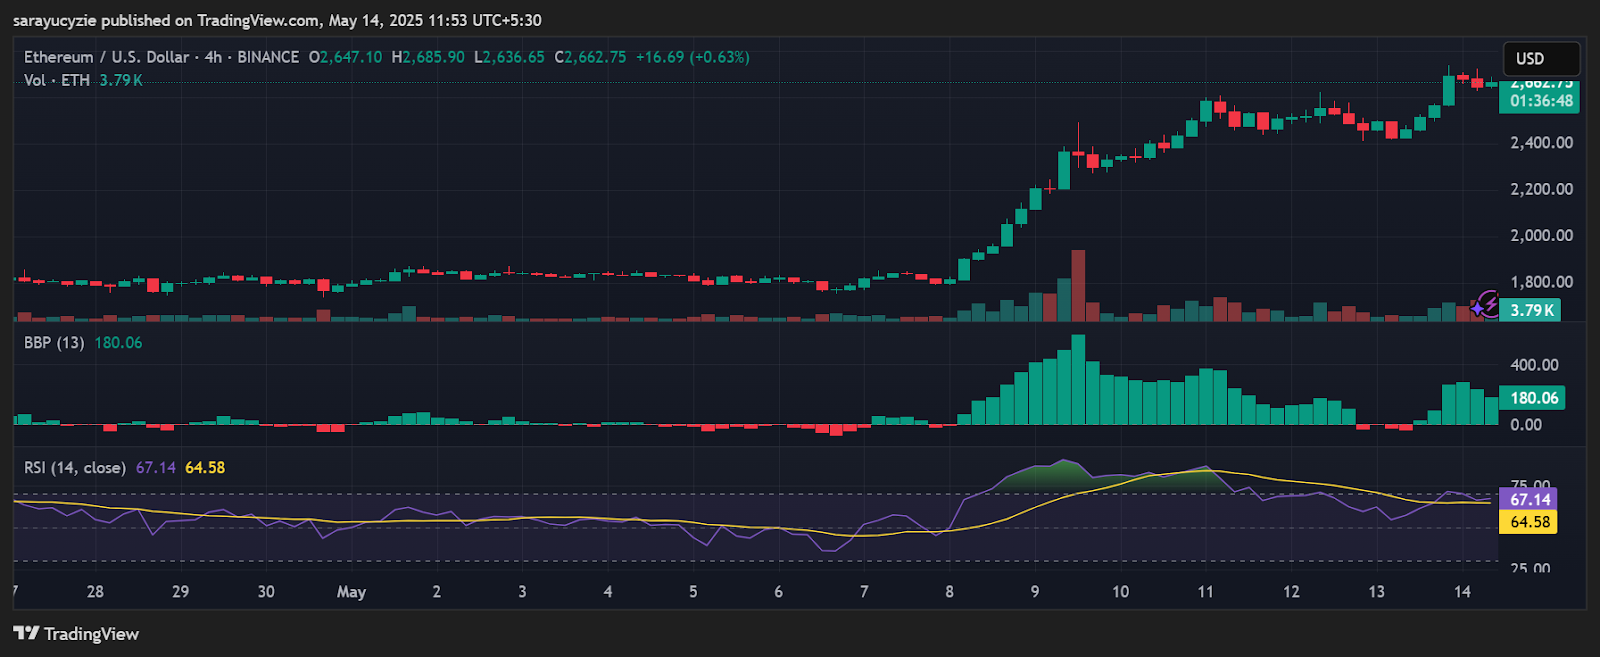Click the TradingView wordmark text
This screenshot has width=1600, height=657.
[91, 634]
